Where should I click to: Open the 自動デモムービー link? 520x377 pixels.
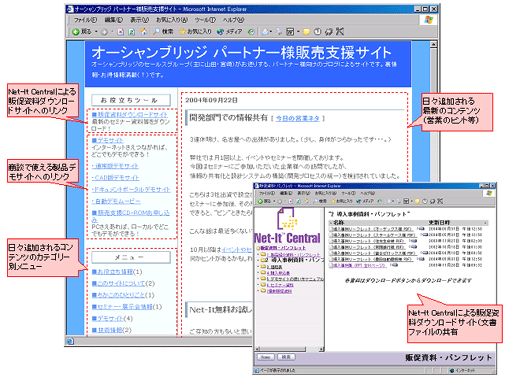(116, 201)
